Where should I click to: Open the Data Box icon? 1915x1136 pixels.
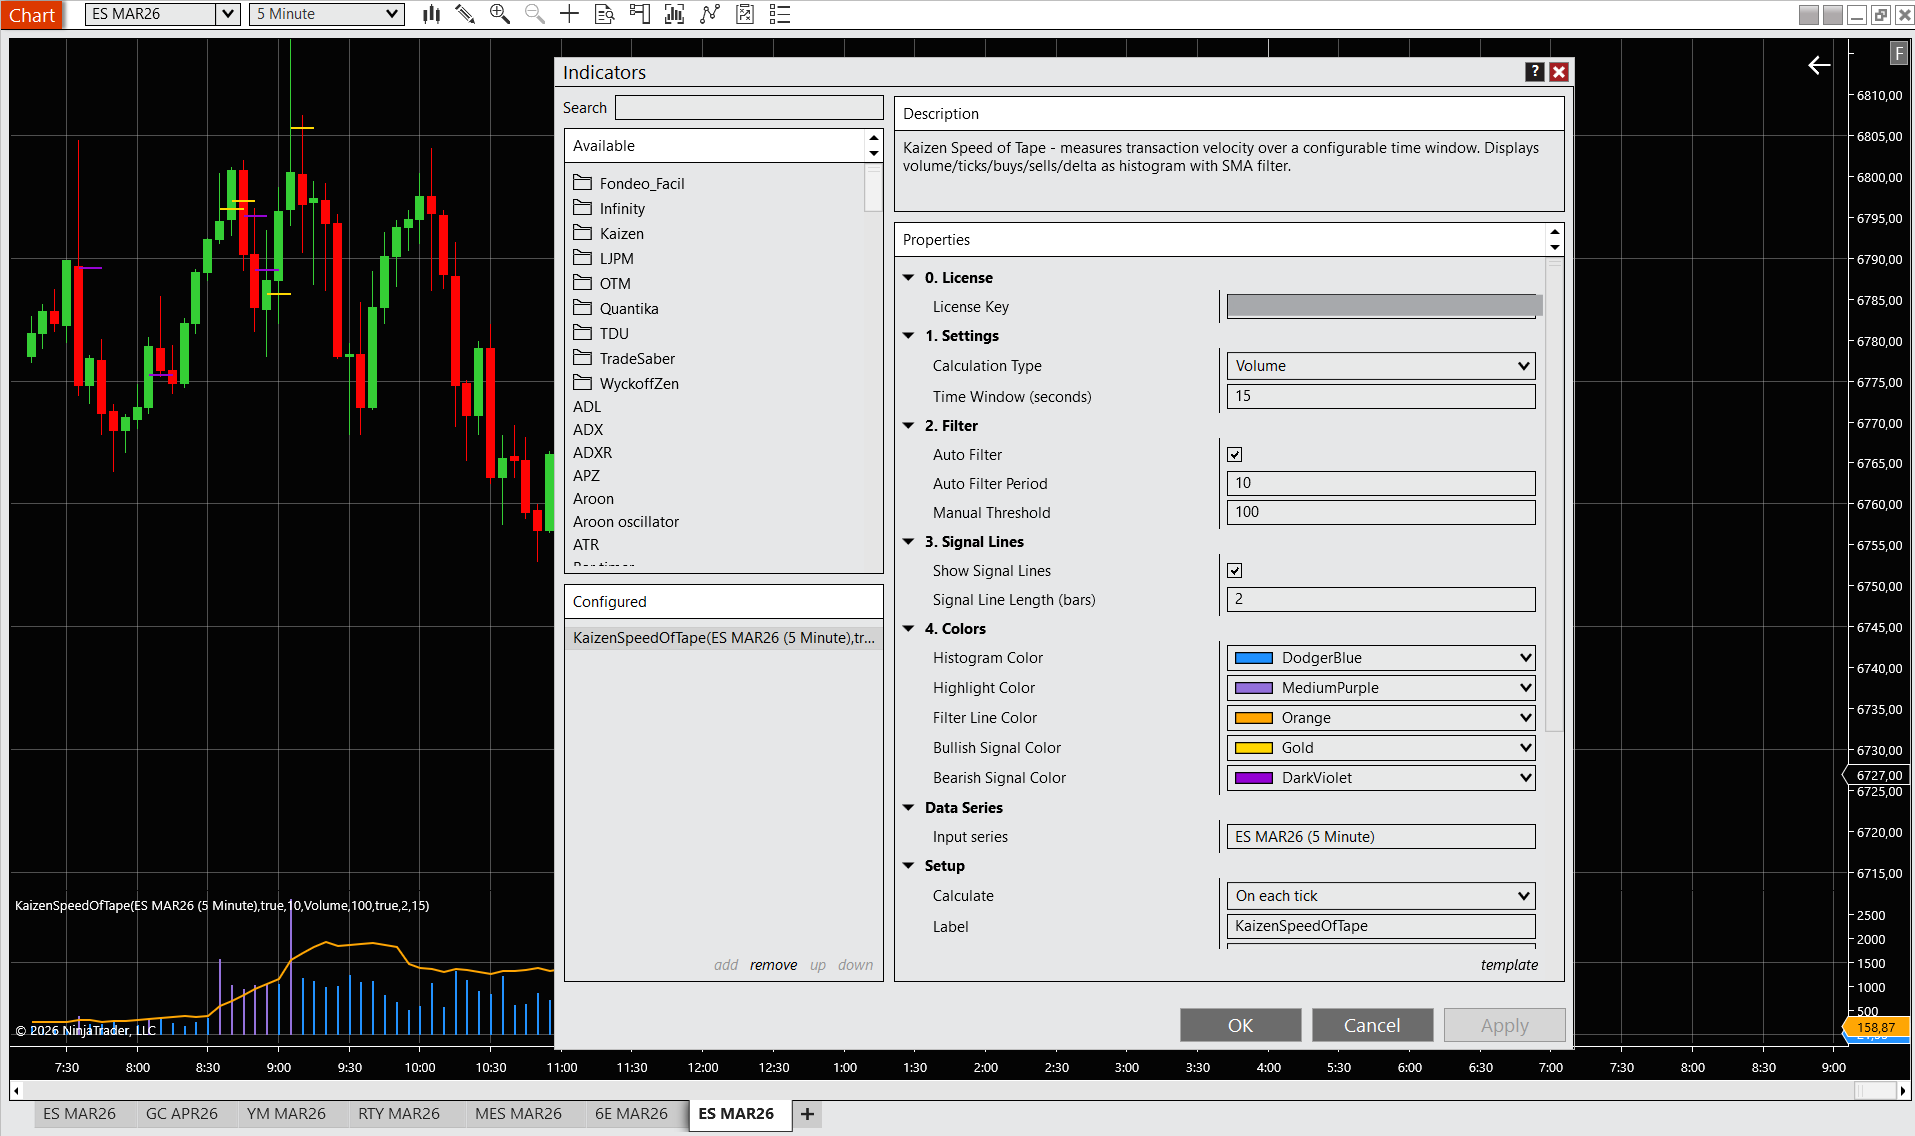pyautogui.click(x=604, y=14)
